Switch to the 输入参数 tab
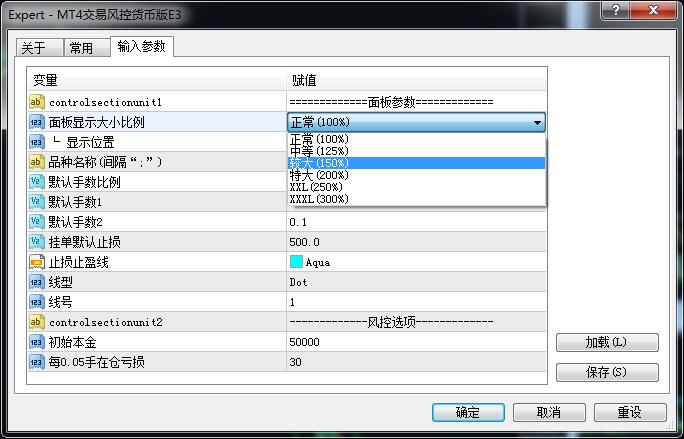Image resolution: width=684 pixels, height=439 pixels. click(142, 46)
